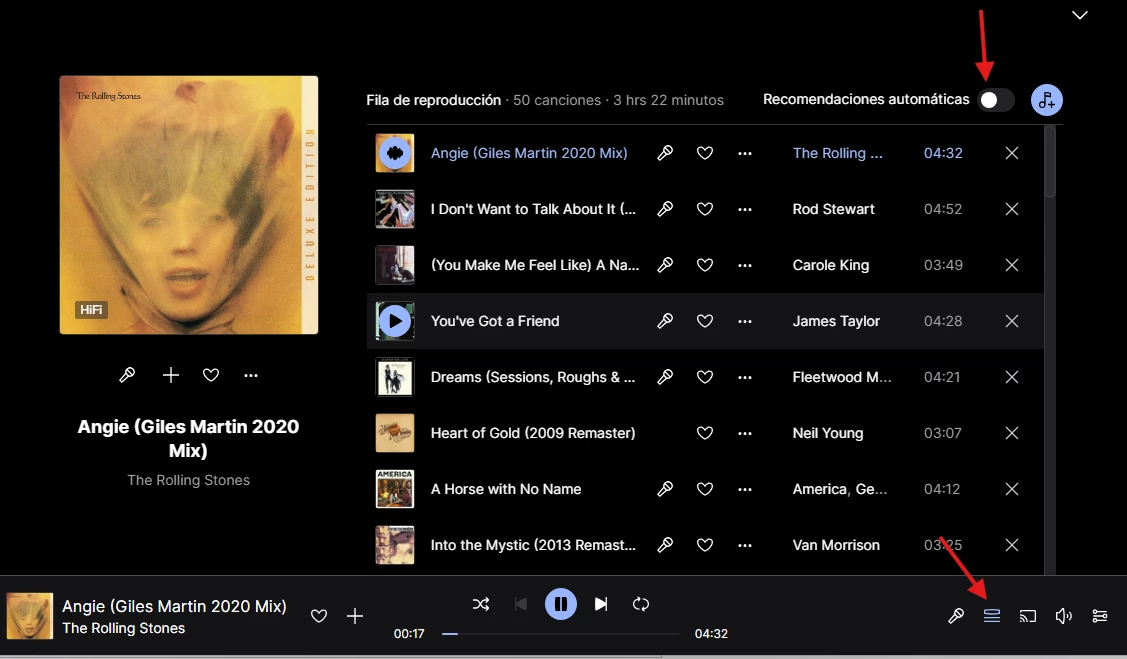Remove Dreams from the queue
Viewport: 1127px width, 659px height.
[x=1011, y=377]
